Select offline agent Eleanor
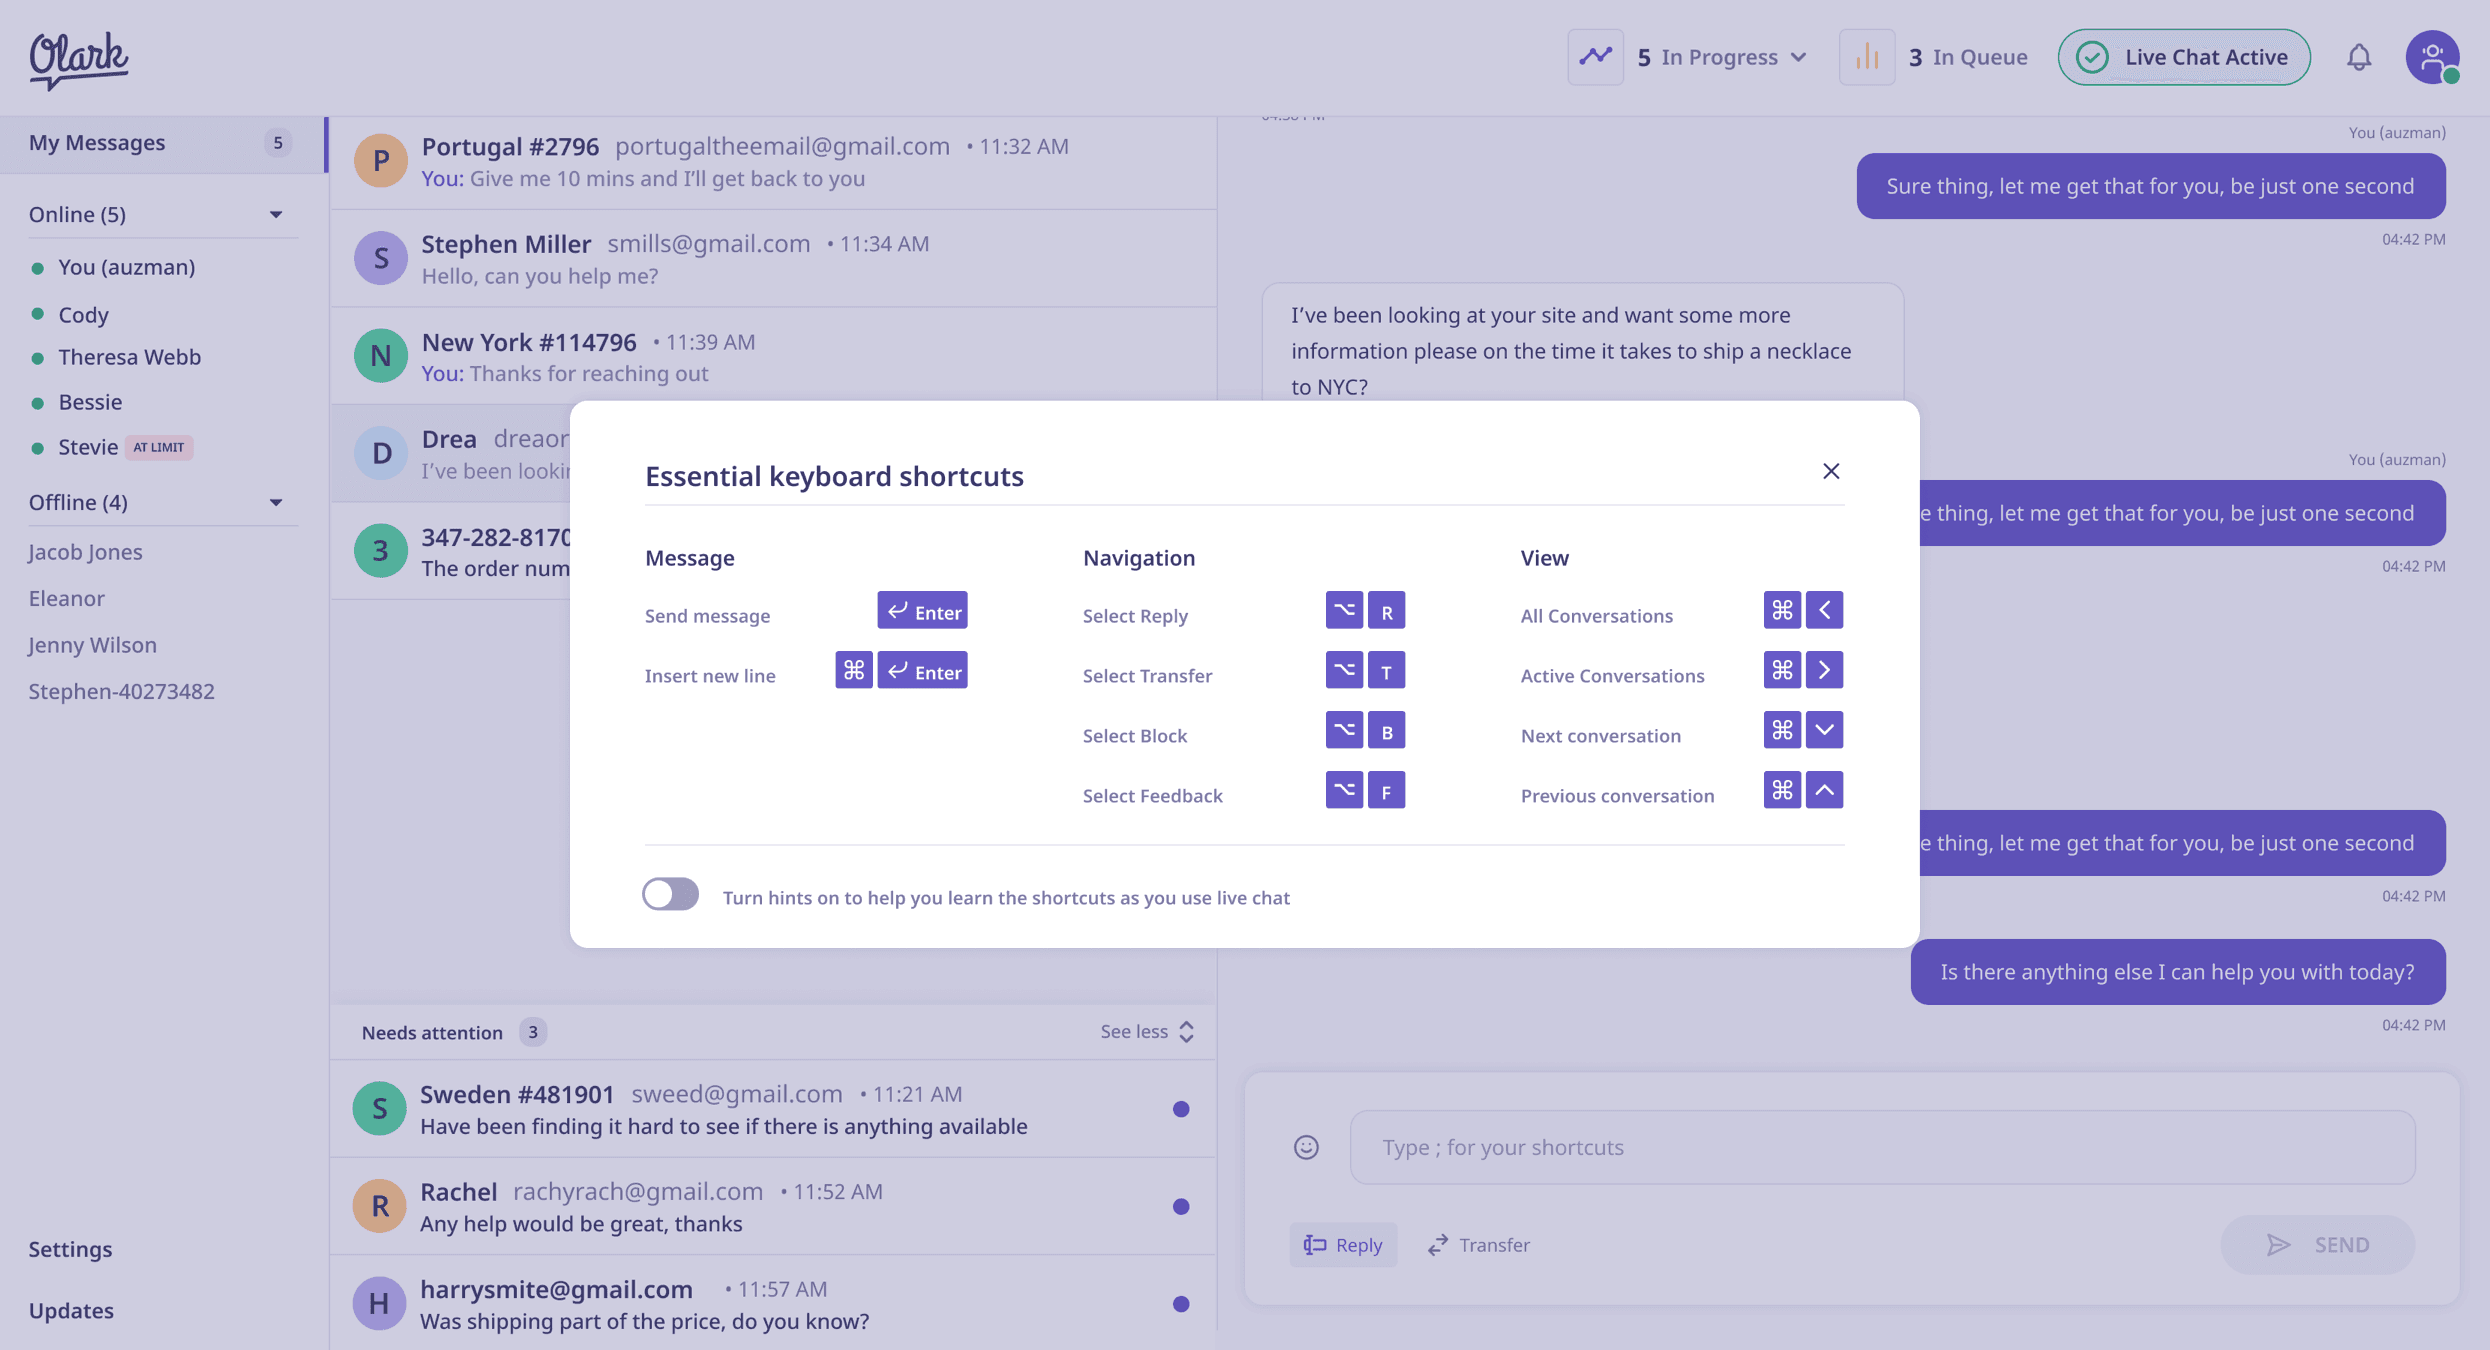The image size is (2490, 1350). pyautogui.click(x=66, y=598)
